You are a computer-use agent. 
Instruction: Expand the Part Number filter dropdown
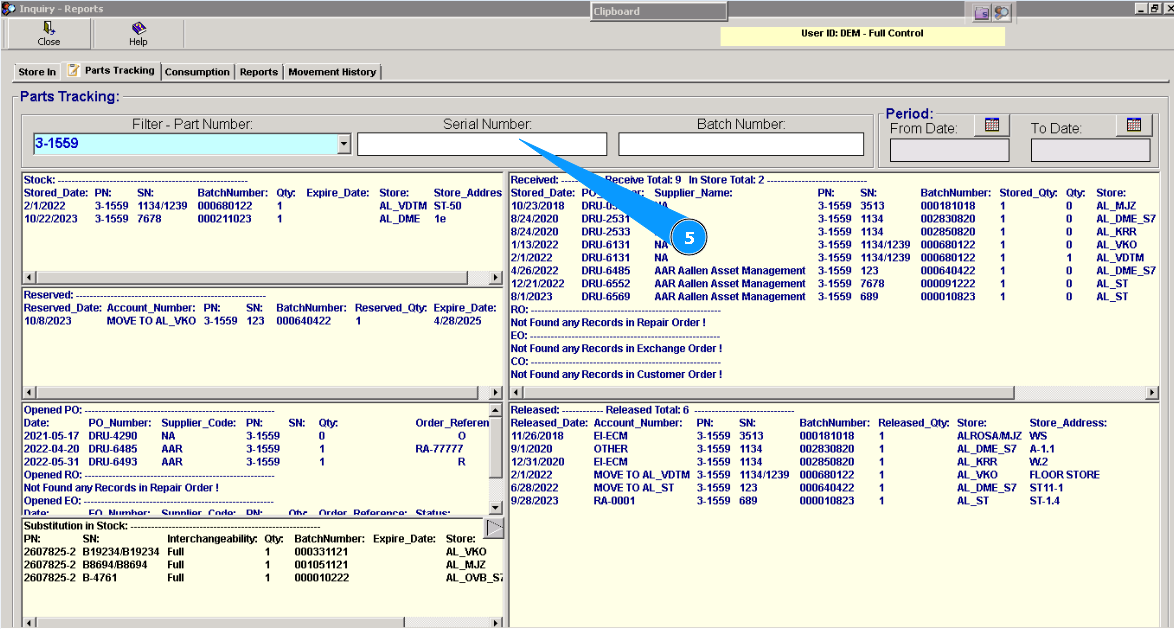pyautogui.click(x=344, y=144)
